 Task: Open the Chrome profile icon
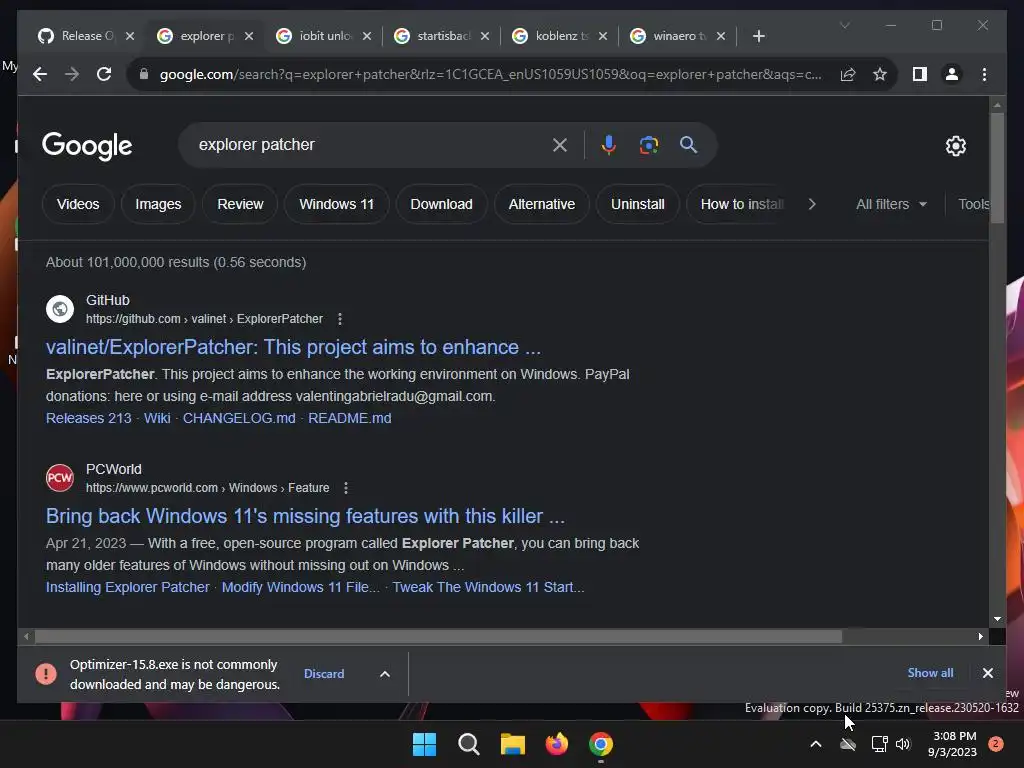(952, 74)
